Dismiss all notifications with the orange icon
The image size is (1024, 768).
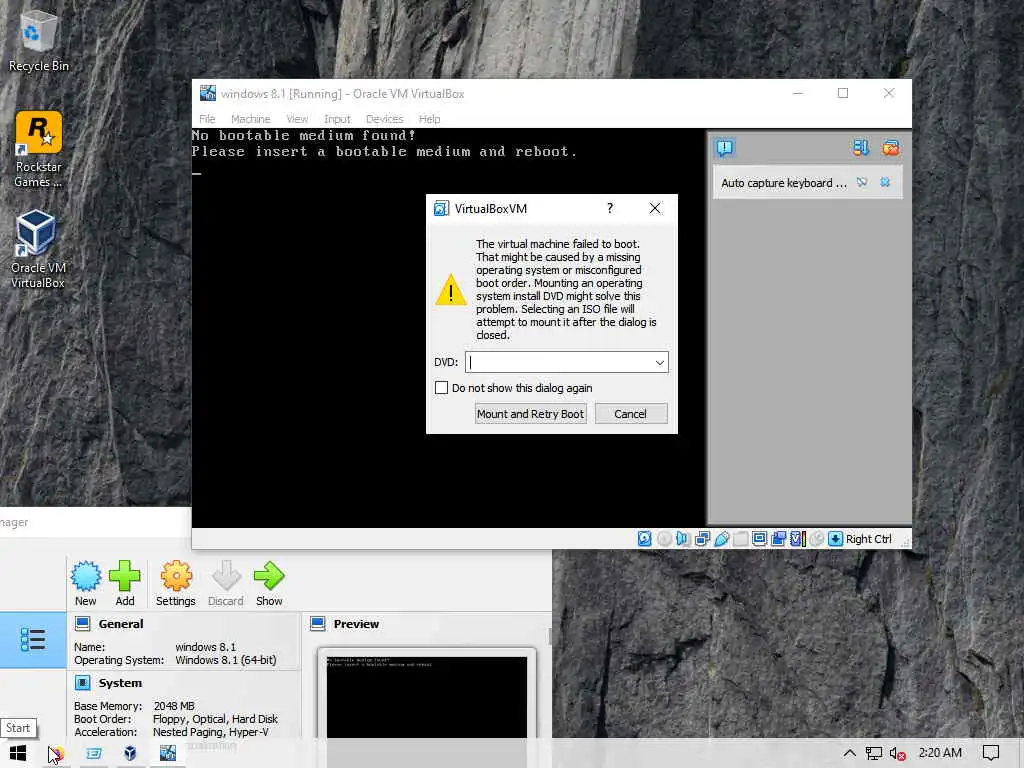pyautogui.click(x=891, y=148)
